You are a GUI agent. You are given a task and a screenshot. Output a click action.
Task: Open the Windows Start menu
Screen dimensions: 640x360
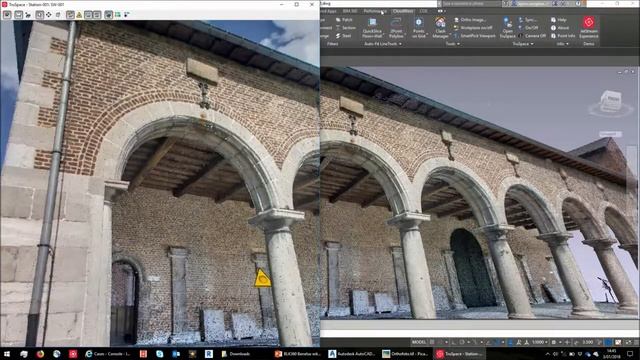pyautogui.click(x=7, y=354)
